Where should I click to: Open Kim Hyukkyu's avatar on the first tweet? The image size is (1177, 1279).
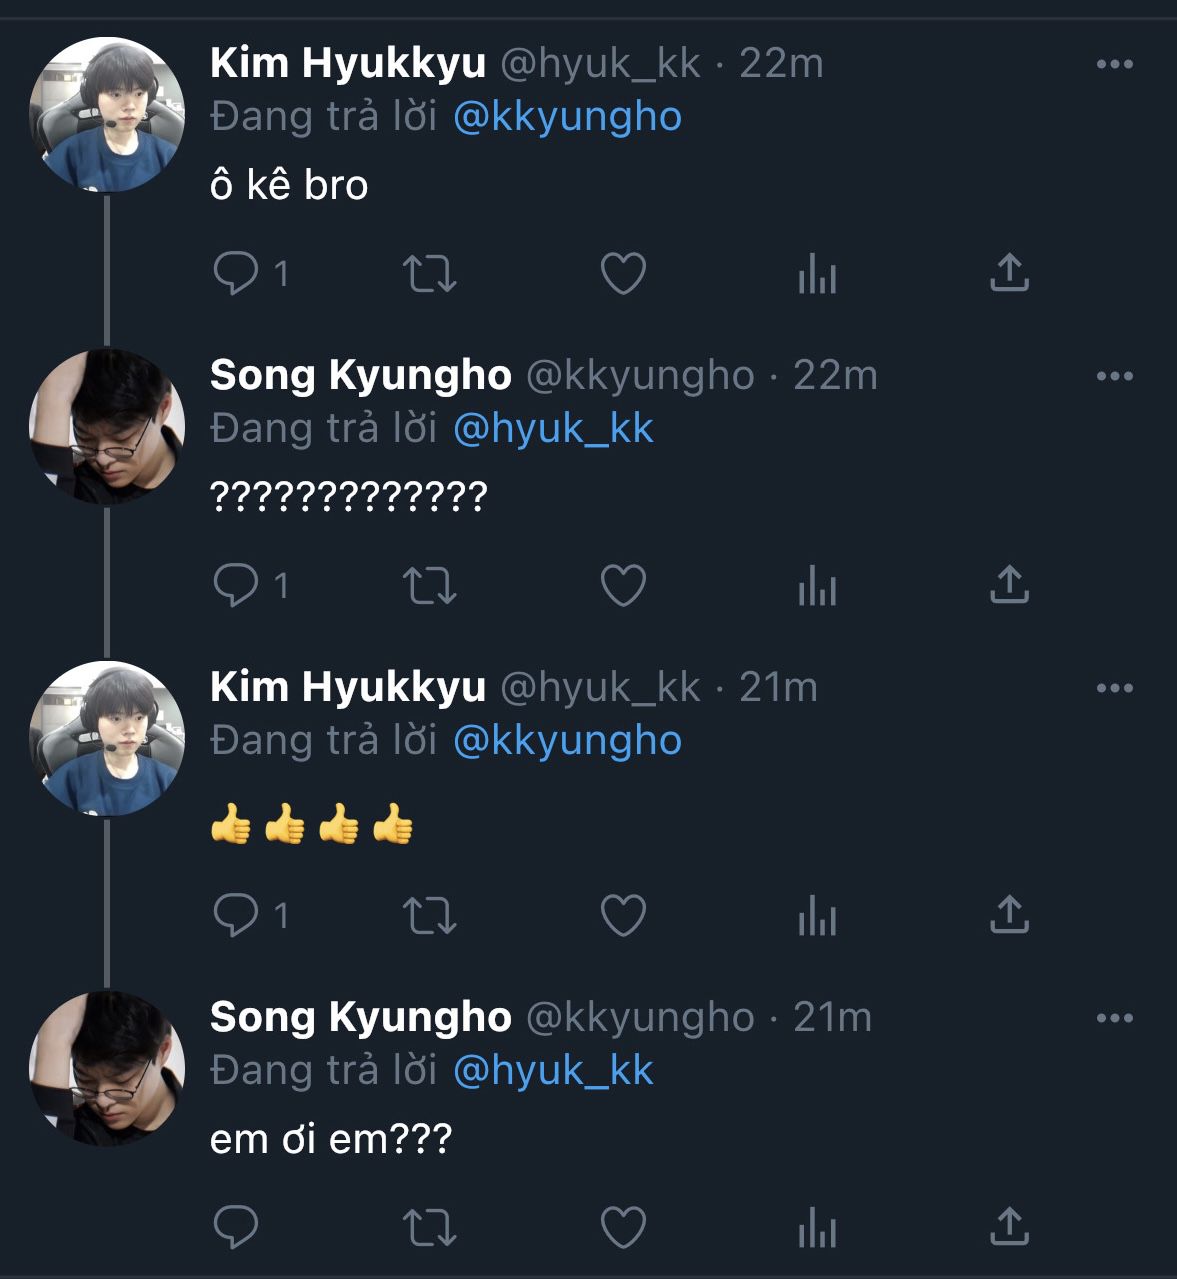[x=107, y=115]
